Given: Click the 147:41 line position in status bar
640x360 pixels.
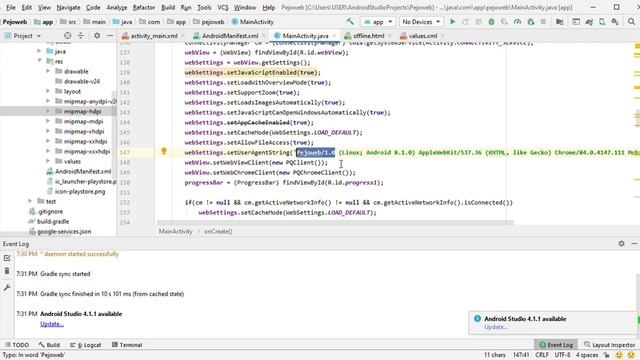Looking at the screenshot, I should [521, 355].
